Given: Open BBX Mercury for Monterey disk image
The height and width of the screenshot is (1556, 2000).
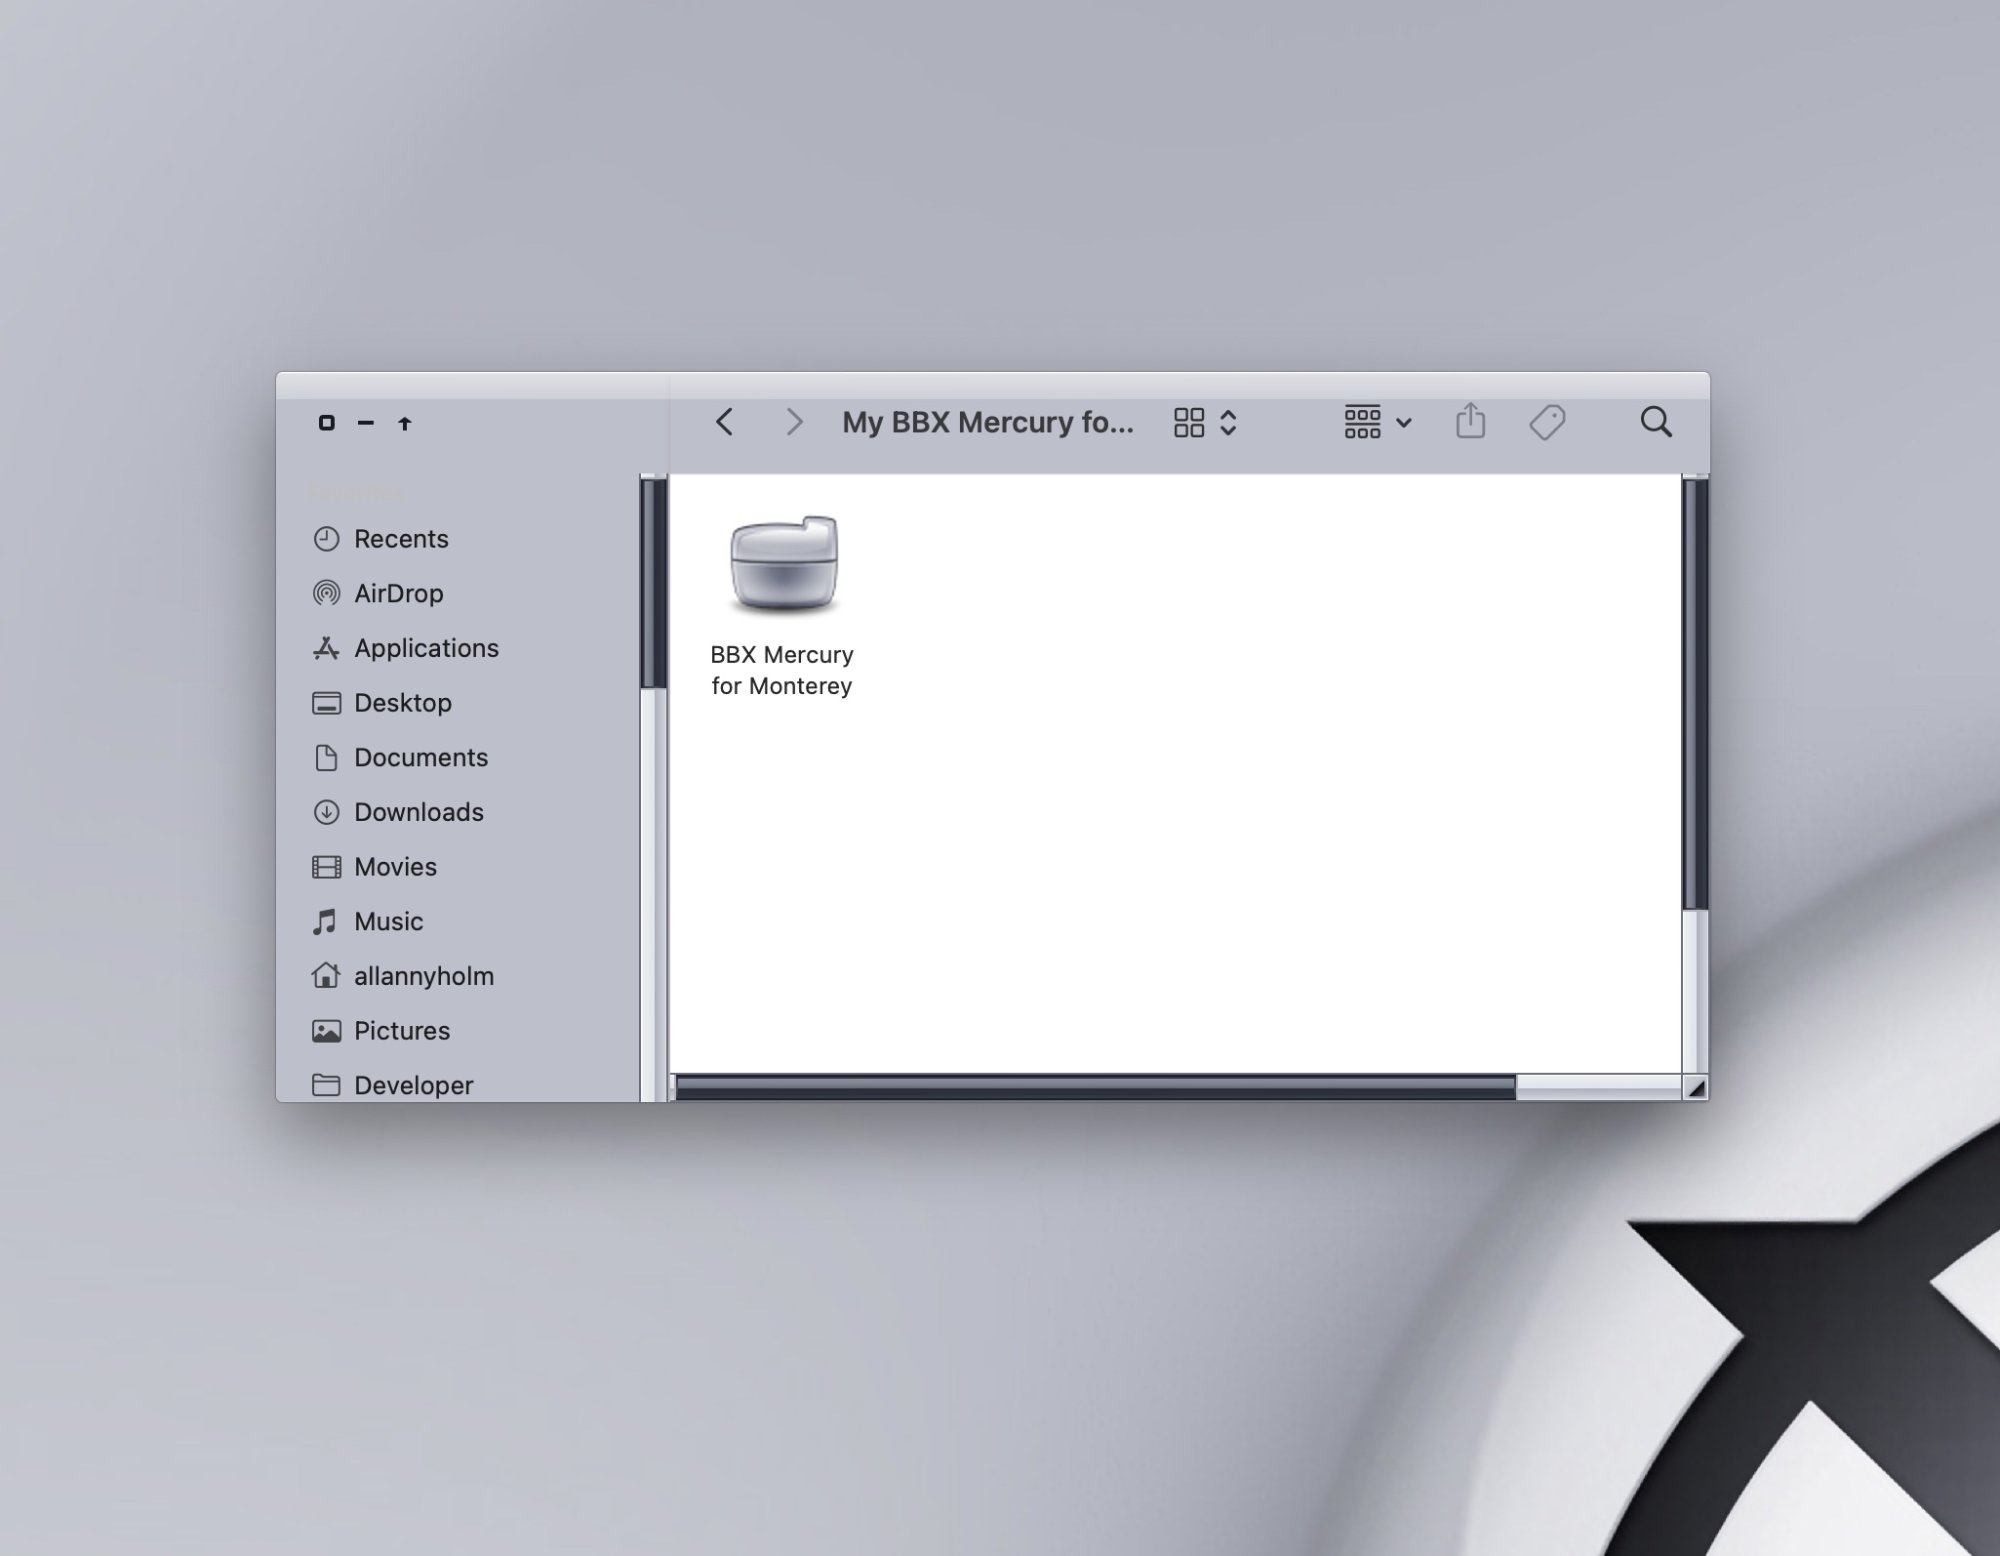Looking at the screenshot, I should 783,567.
